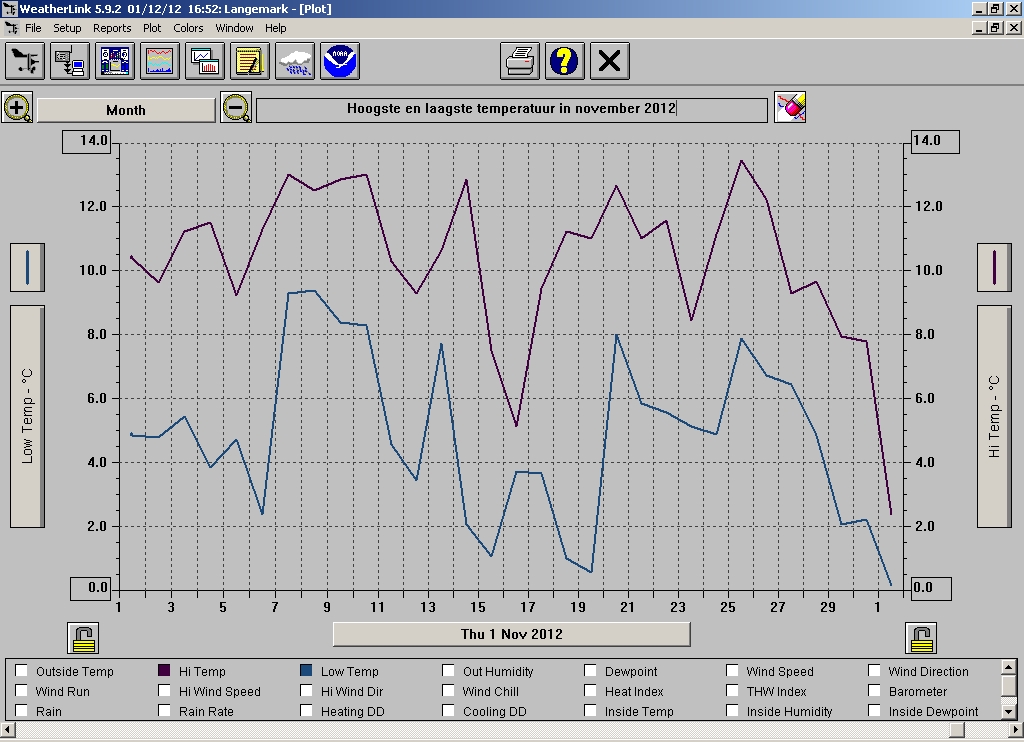1024x742 pixels.
Task: Open the Reports menu
Action: (x=112, y=28)
